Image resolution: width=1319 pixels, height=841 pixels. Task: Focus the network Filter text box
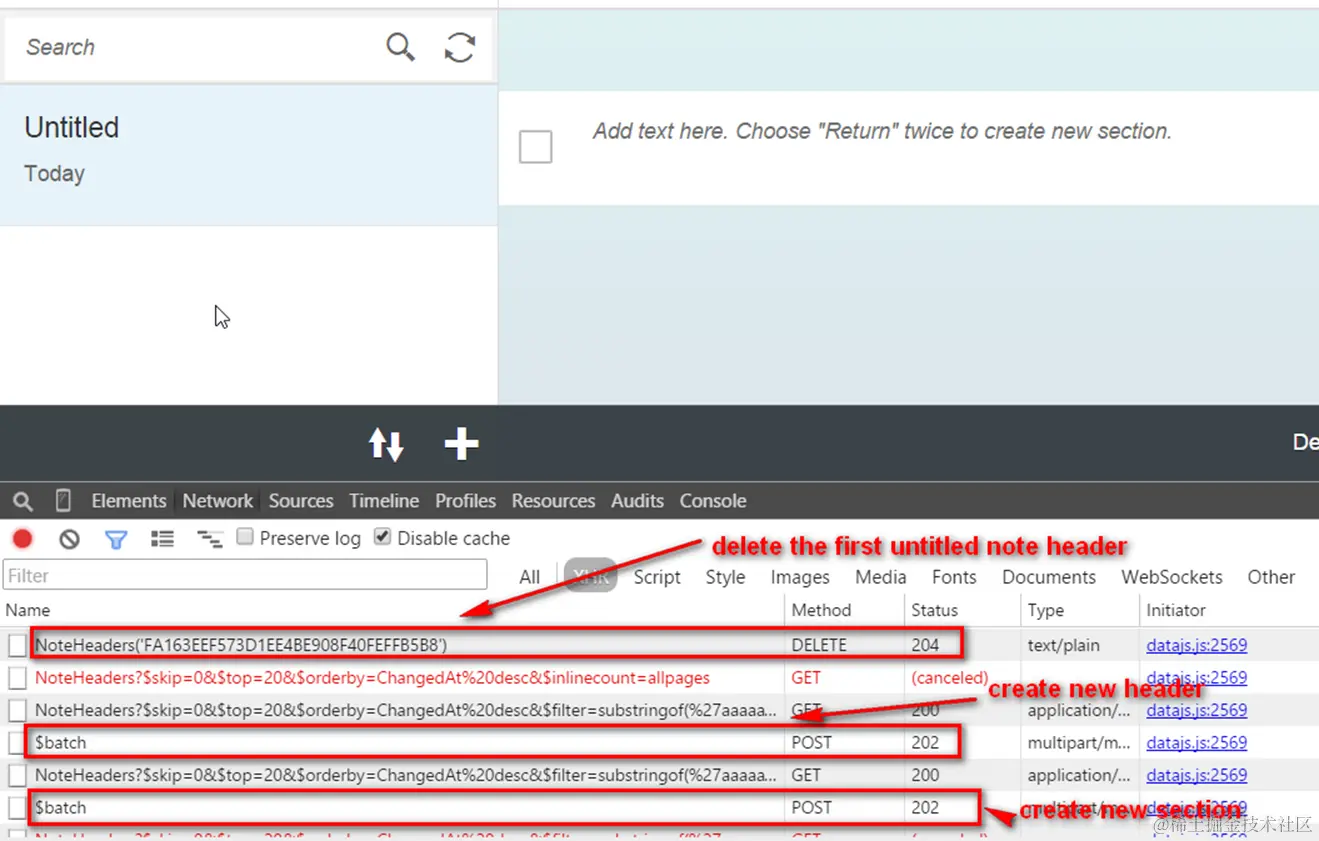coord(245,575)
